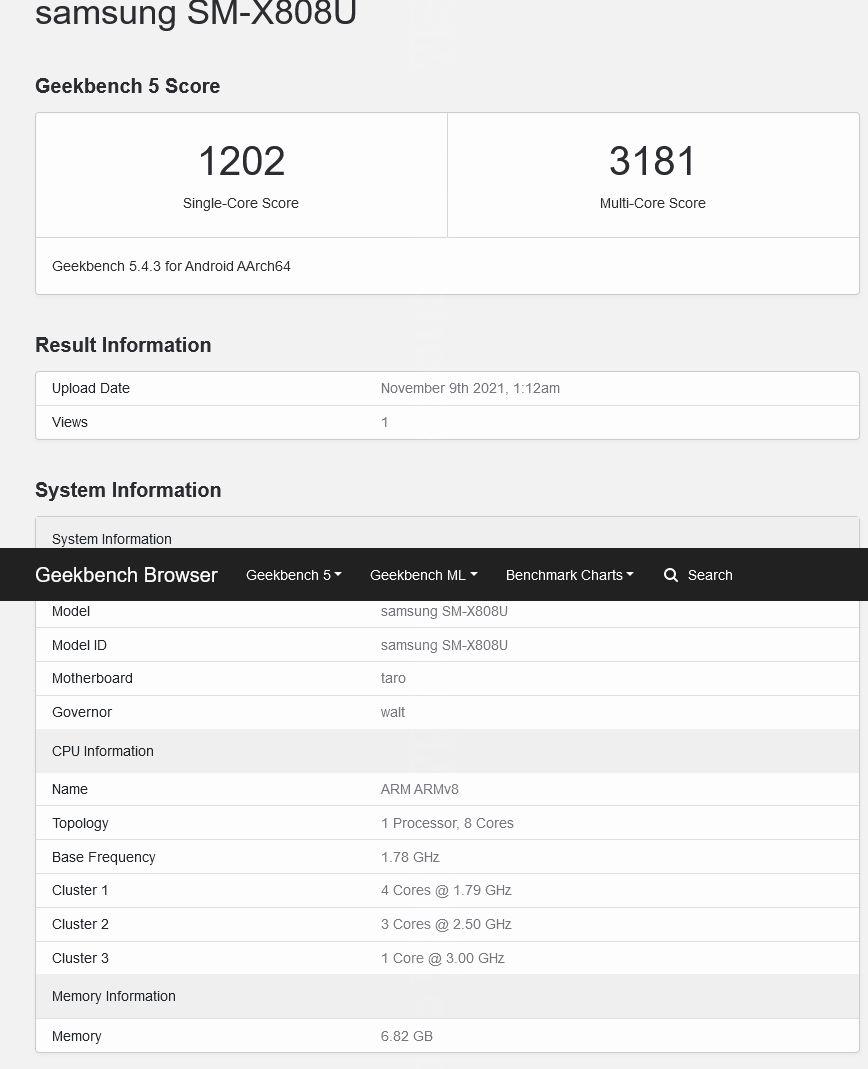Image resolution: width=868 pixels, height=1069 pixels.
Task: Click the Views row label
Action: [70, 422]
